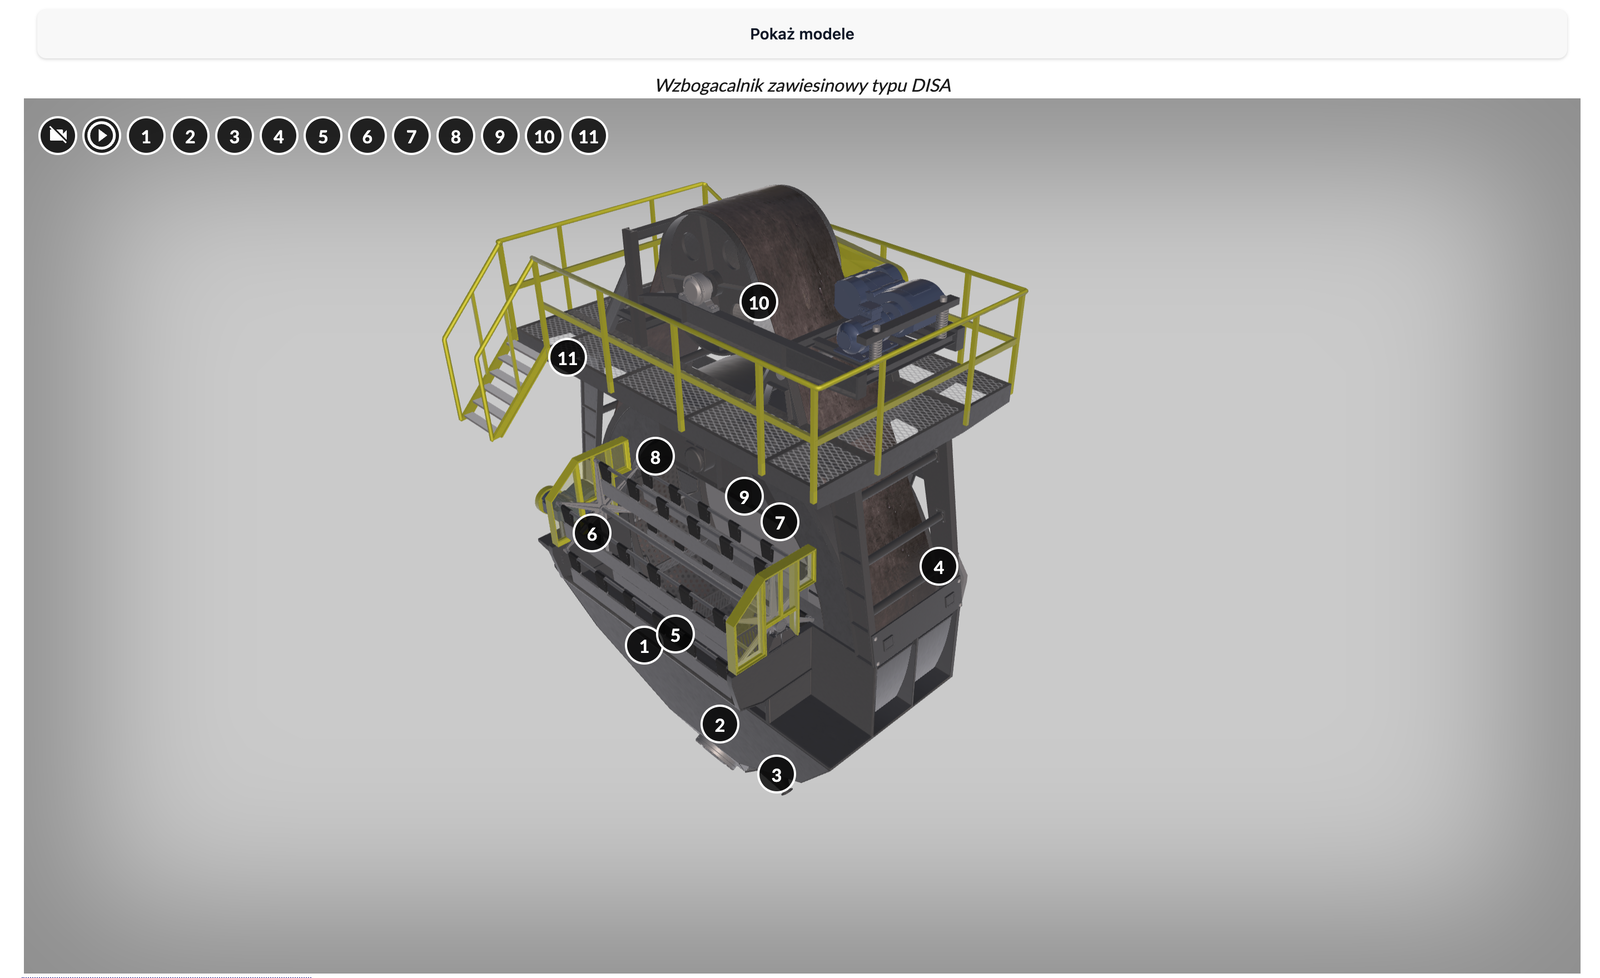Viewport: 1600px width, 978px height.
Task: Expand the Pokaż modele panel
Action: click(x=801, y=34)
